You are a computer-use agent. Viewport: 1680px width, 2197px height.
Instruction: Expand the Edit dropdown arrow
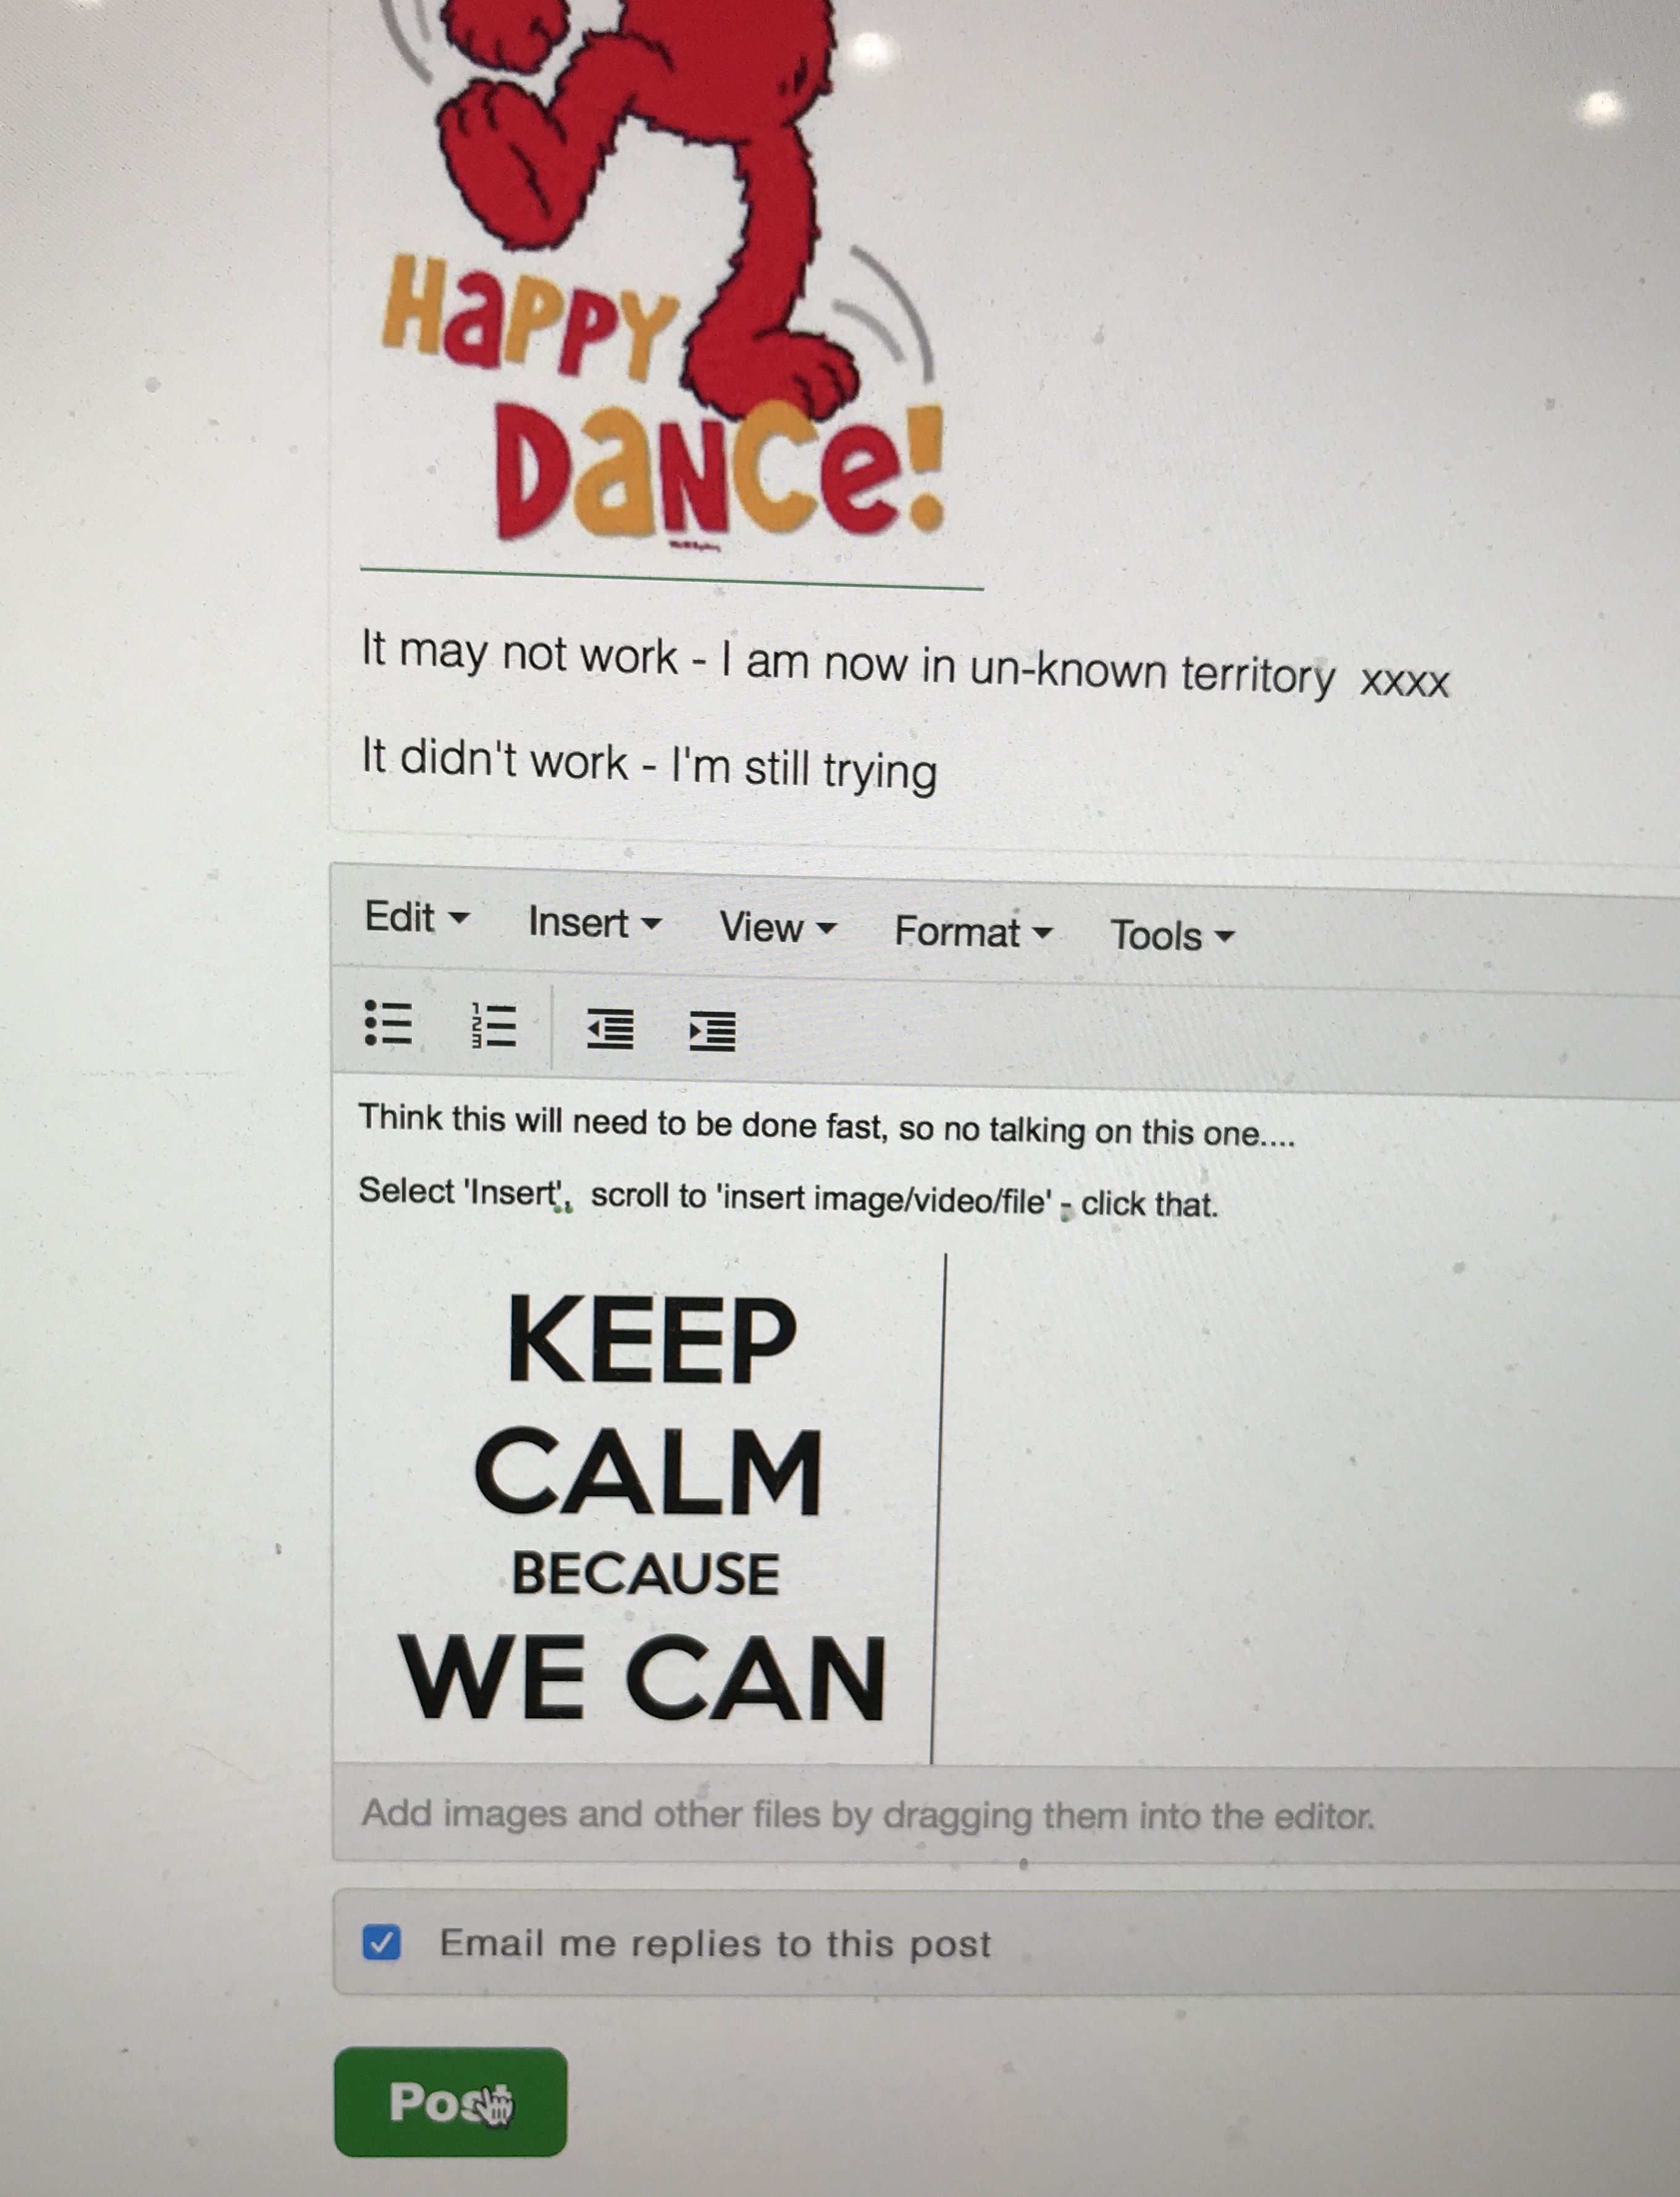459,917
